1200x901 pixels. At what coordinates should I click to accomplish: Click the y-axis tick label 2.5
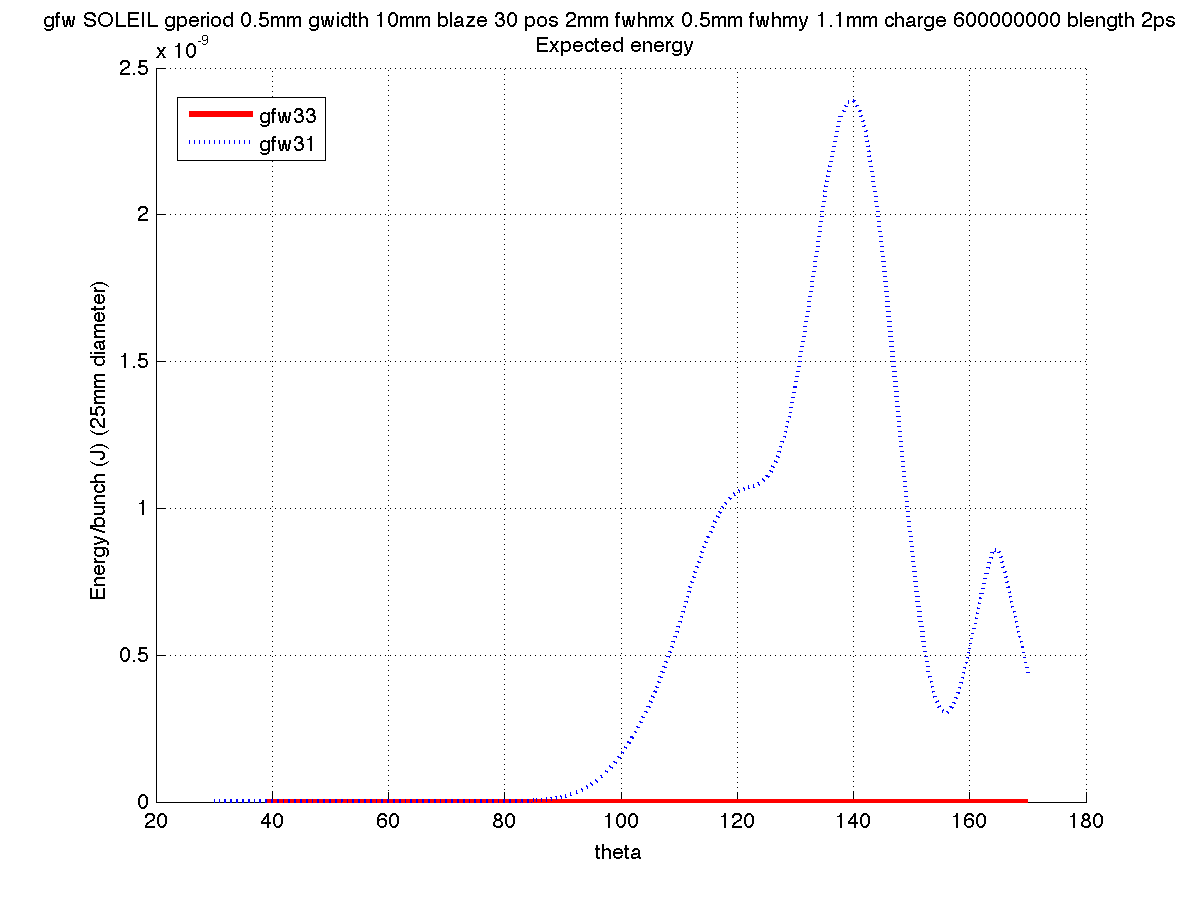(134, 67)
